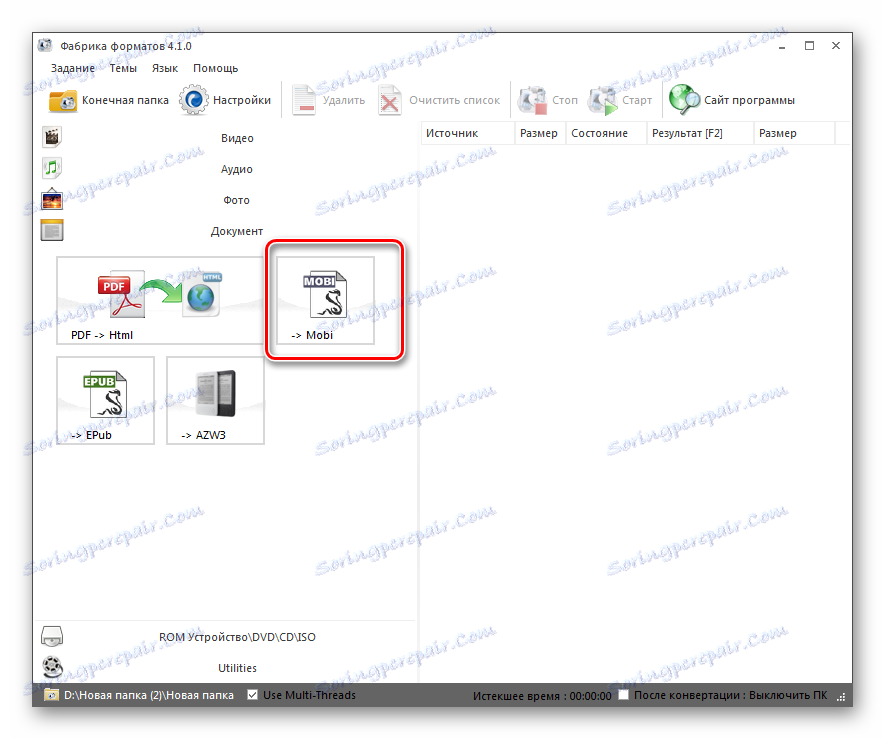Click the Utilities film reel icon

[x=52, y=667]
